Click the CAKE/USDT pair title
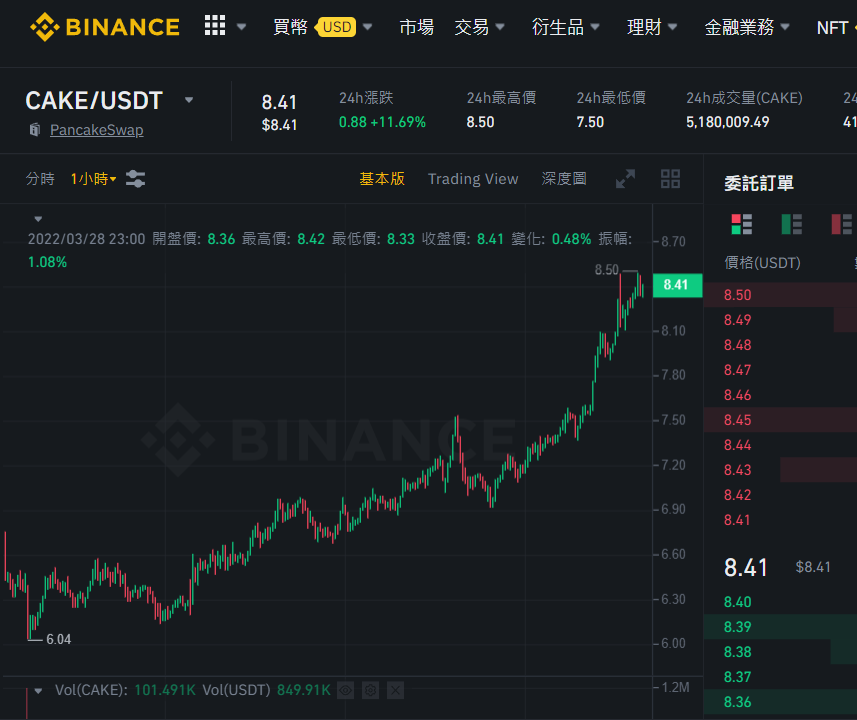Image resolution: width=857 pixels, height=720 pixels. [x=94, y=101]
